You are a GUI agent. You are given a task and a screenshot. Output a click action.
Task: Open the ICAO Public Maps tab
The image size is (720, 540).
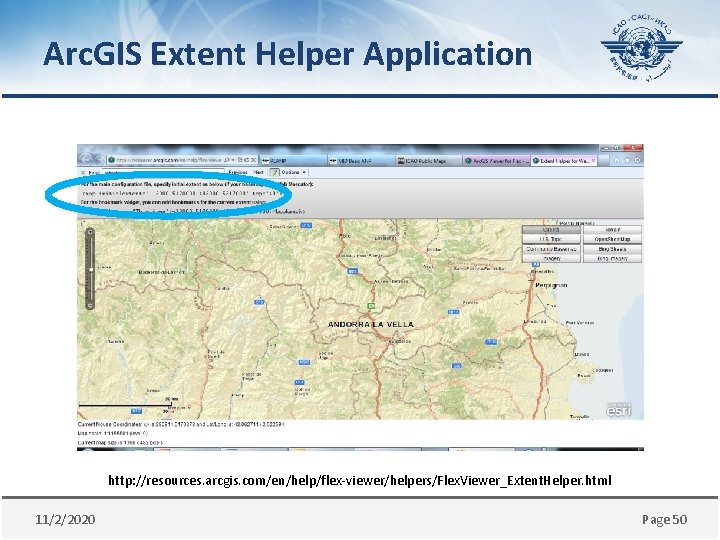(429, 161)
